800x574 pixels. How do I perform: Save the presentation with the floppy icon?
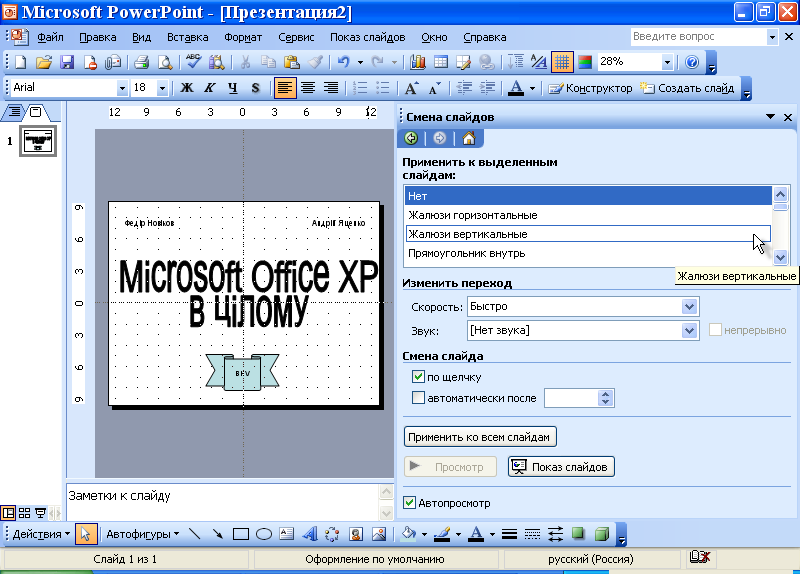[67, 62]
